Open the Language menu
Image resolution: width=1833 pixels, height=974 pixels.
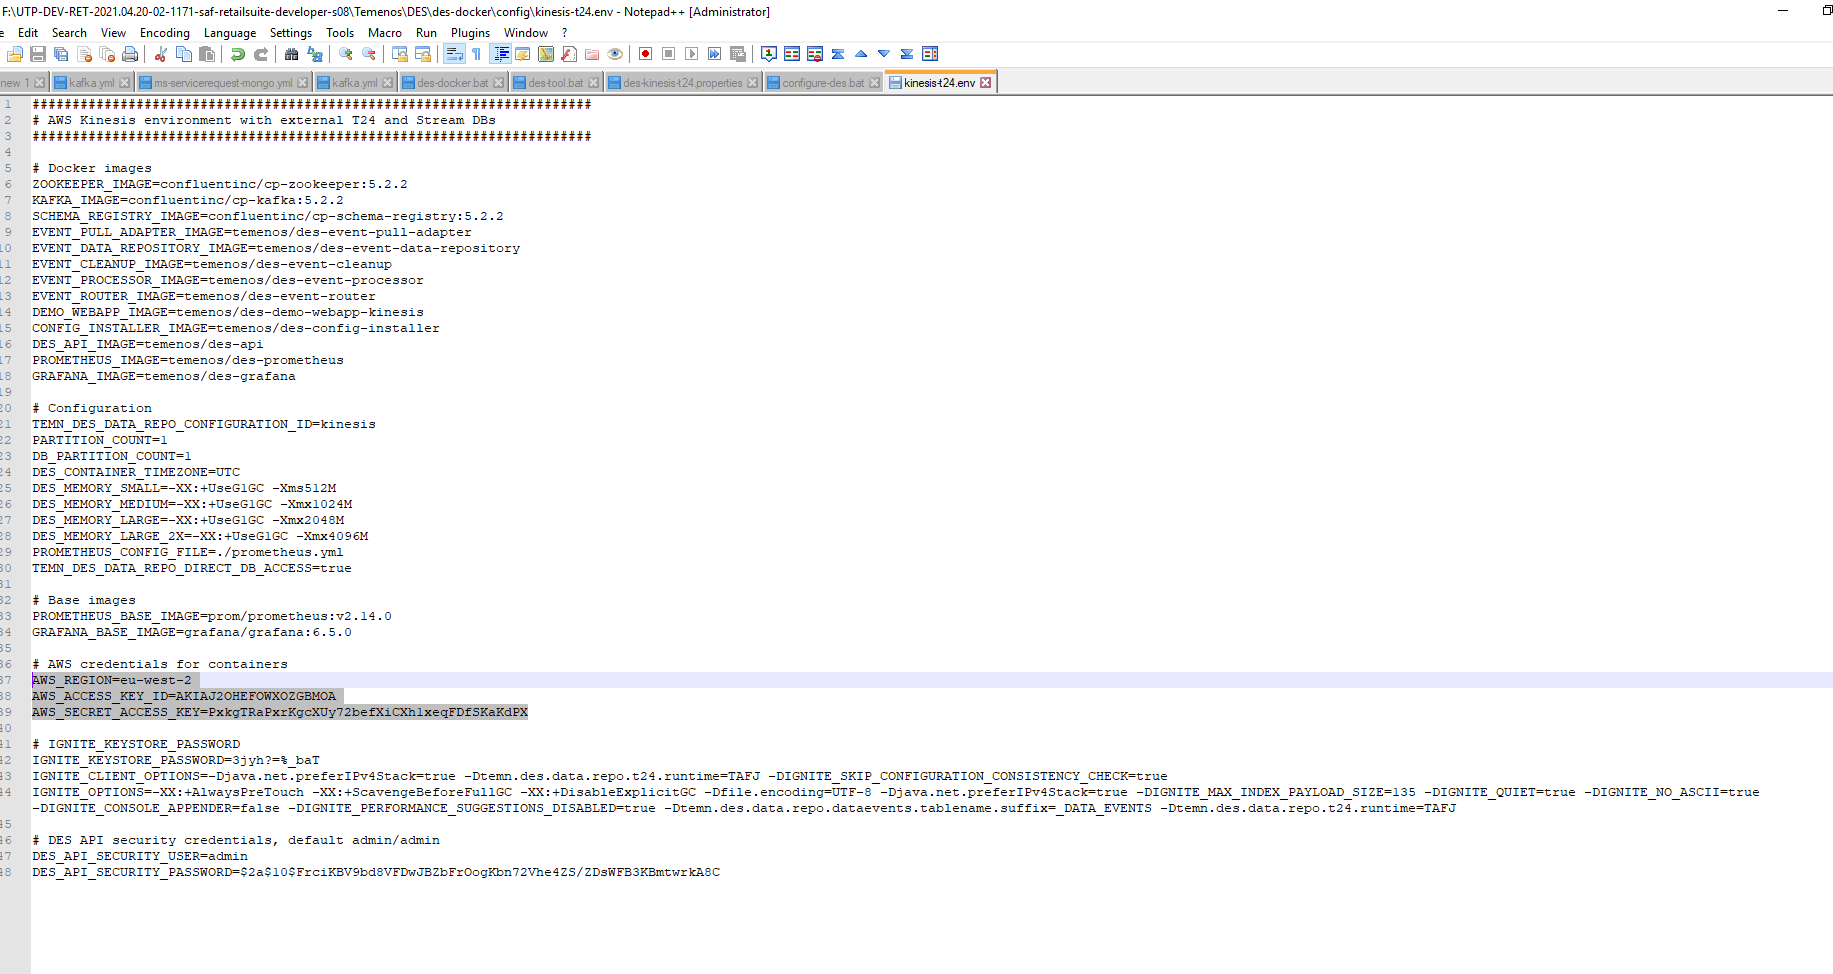tap(229, 33)
